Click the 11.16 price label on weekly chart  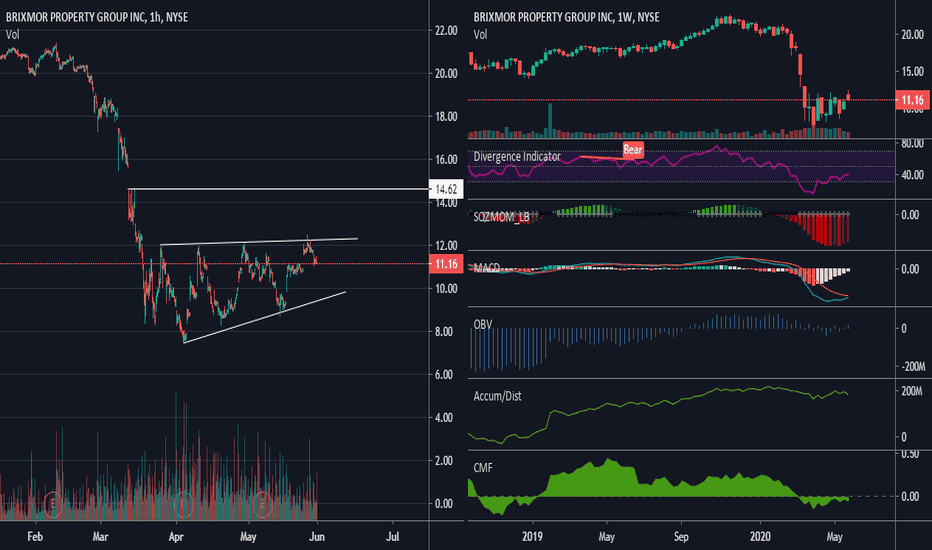point(912,100)
